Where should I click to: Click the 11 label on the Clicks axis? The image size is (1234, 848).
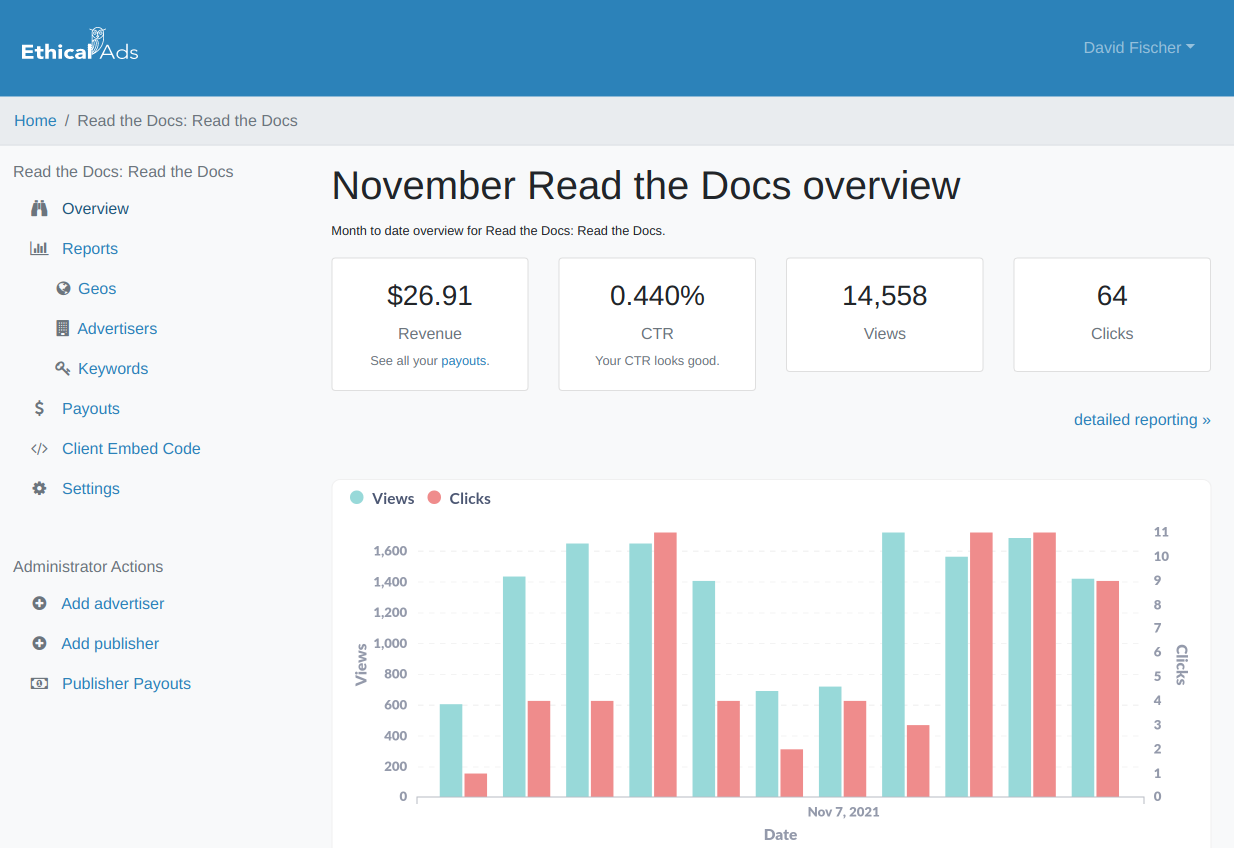click(x=1161, y=532)
